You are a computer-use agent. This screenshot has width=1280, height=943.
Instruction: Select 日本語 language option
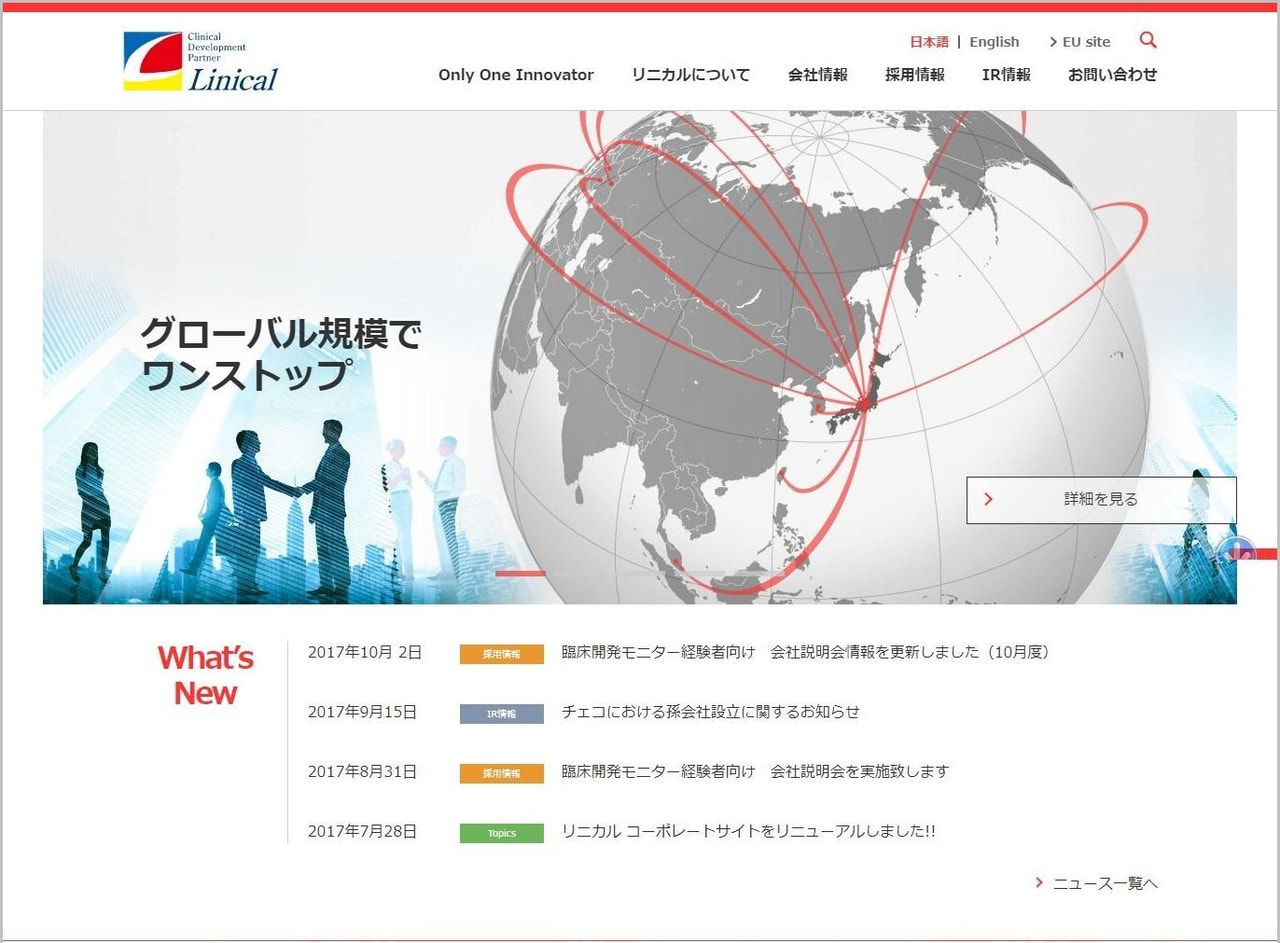tap(928, 42)
